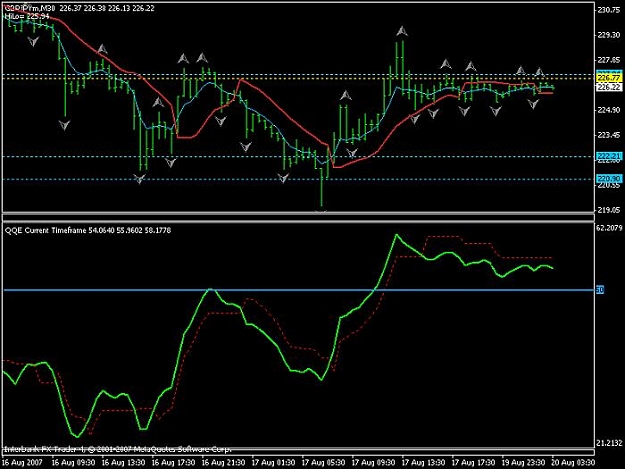Screen dimensions: 625x469
Task: Select the cyan dashed line at 222.21
Action: [x=299, y=157]
